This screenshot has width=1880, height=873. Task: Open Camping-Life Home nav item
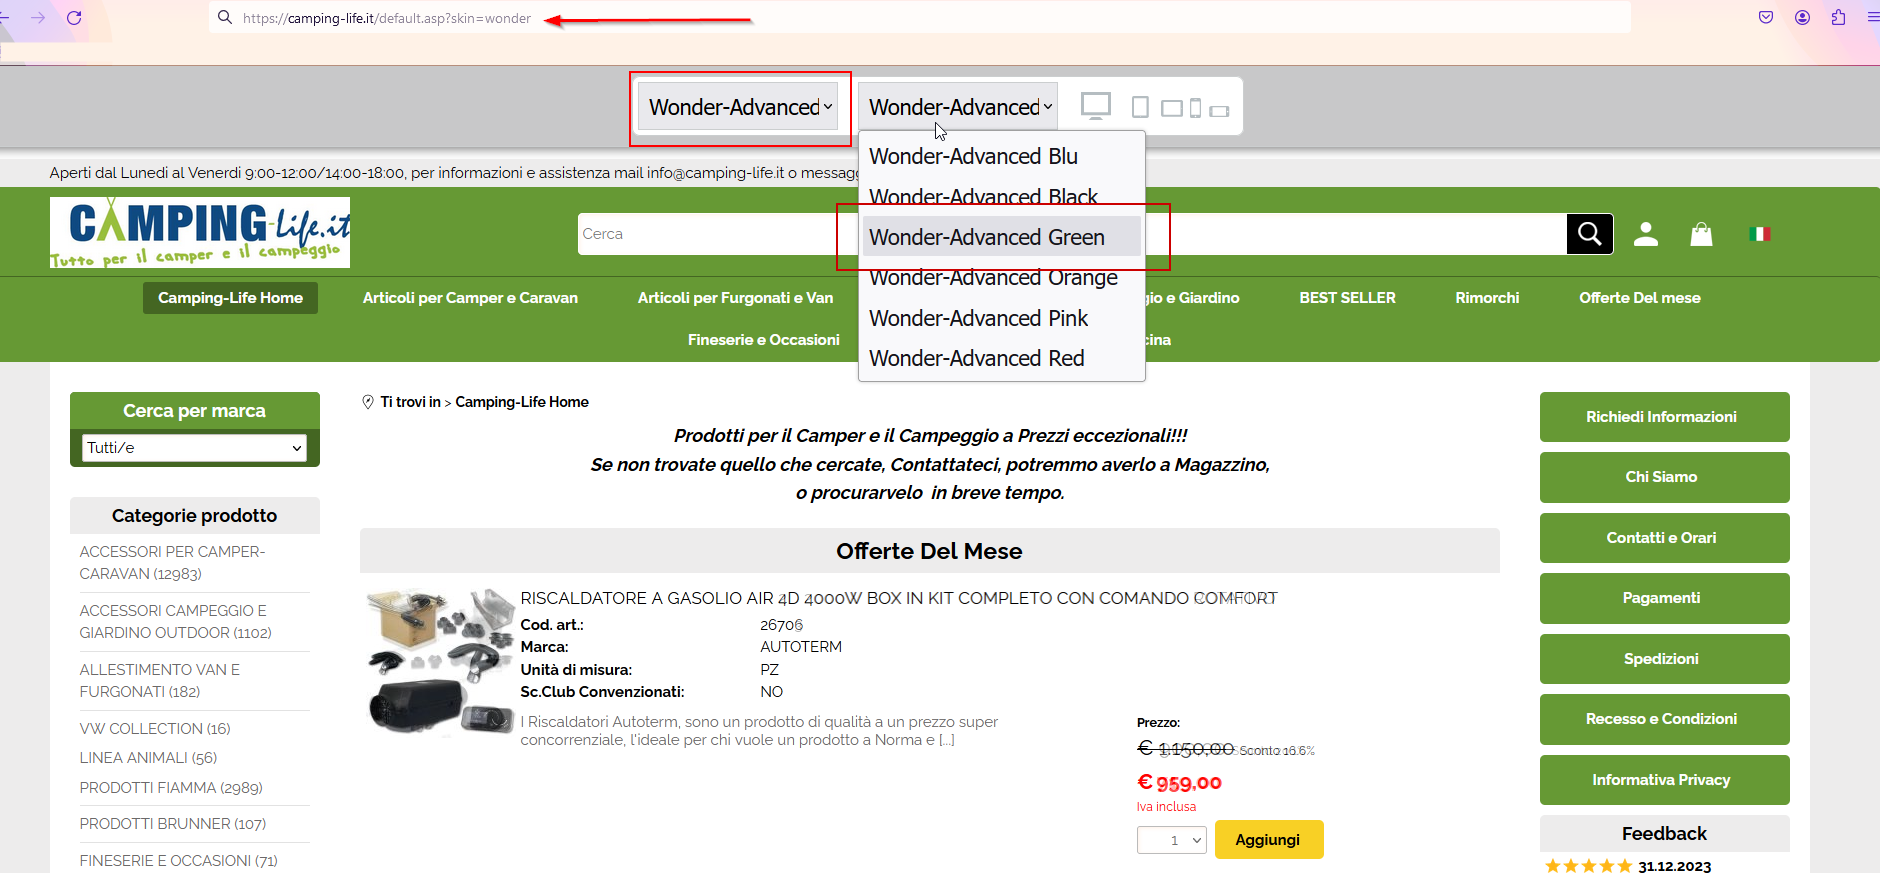(230, 298)
